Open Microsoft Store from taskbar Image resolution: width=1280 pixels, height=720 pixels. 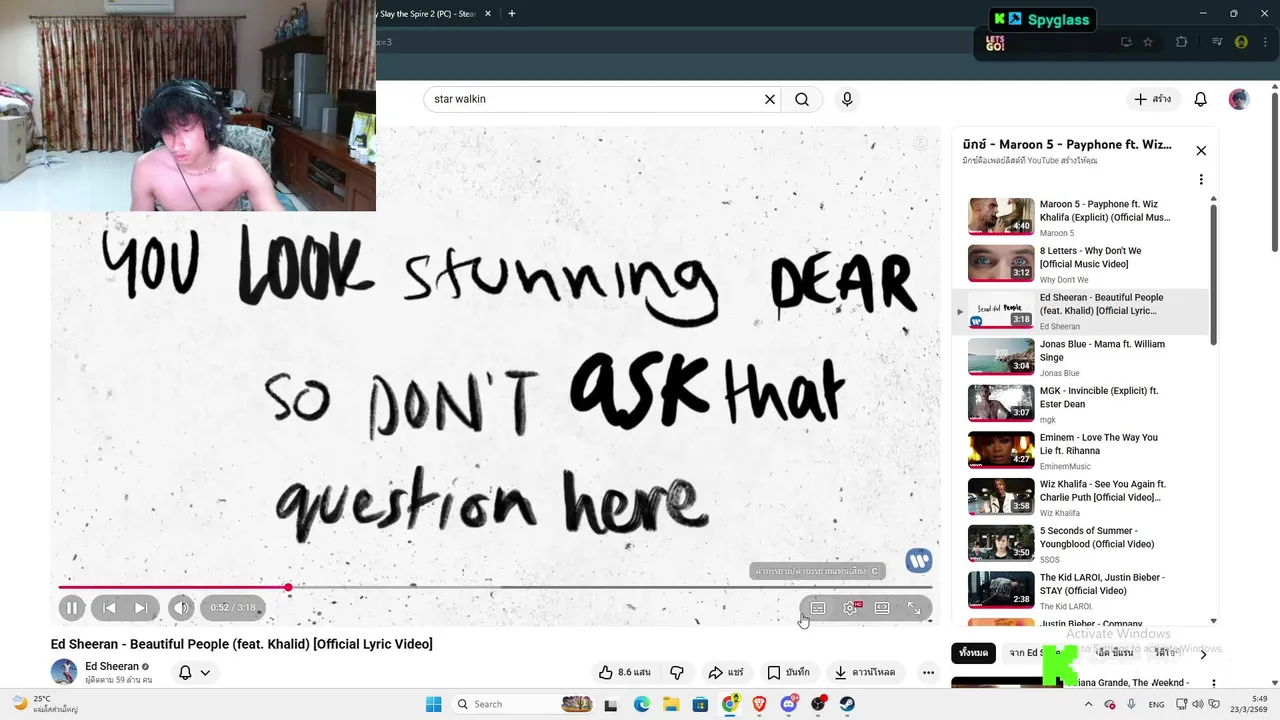(x=700, y=704)
